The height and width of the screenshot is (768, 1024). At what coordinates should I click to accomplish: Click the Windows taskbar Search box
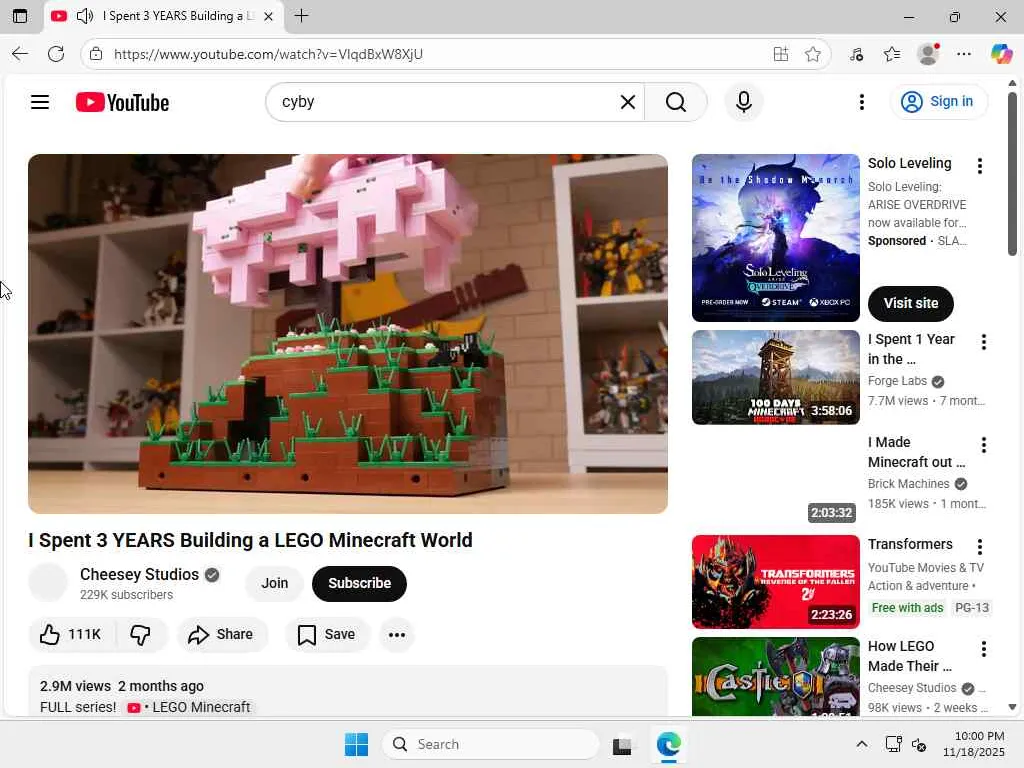pyautogui.click(x=491, y=744)
